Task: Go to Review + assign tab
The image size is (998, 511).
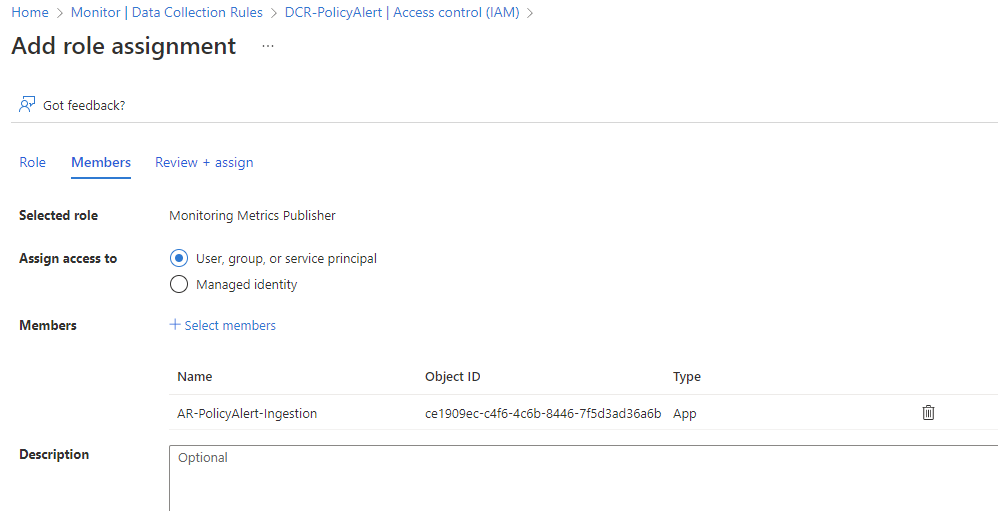Action: click(204, 162)
